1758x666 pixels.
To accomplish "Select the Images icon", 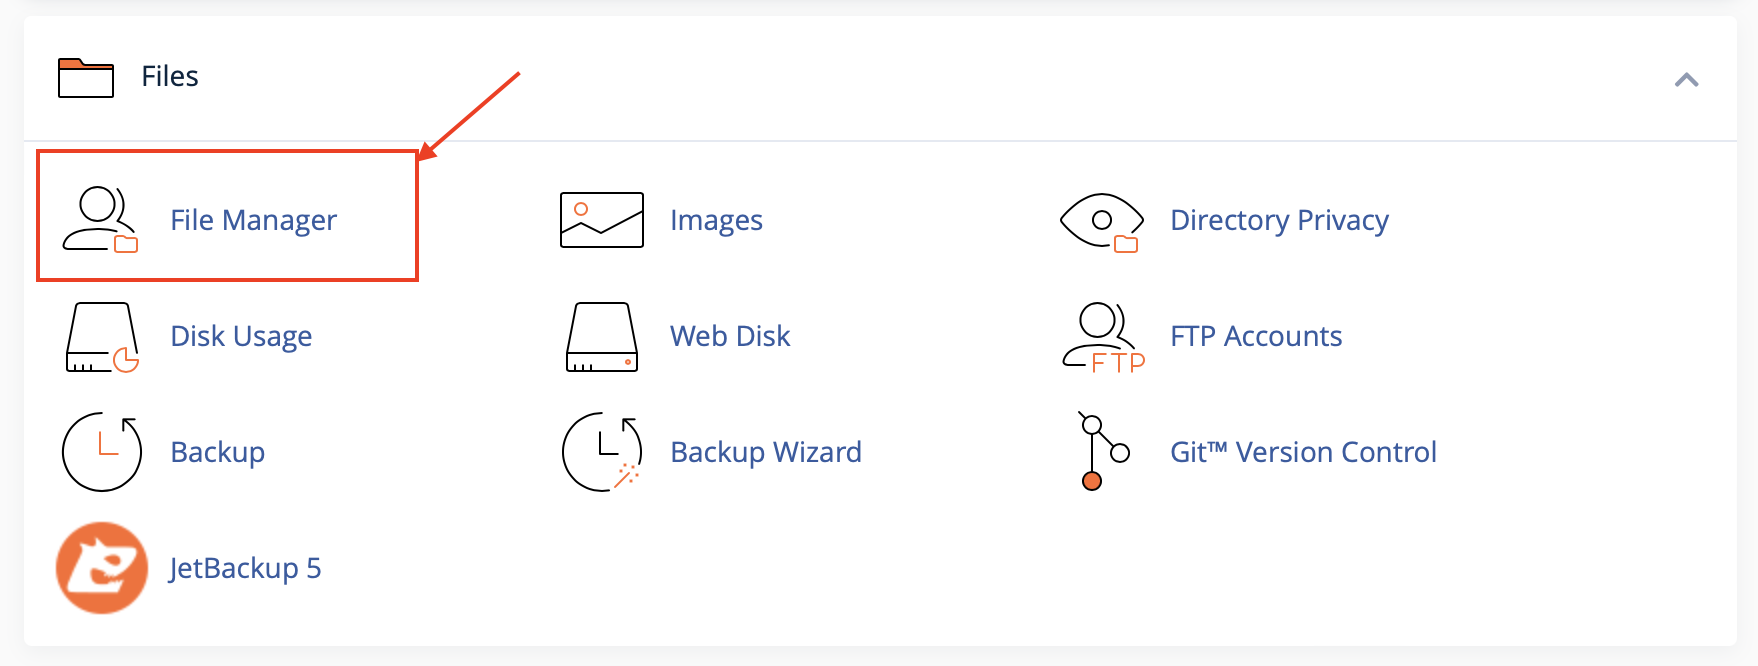I will (x=600, y=220).
